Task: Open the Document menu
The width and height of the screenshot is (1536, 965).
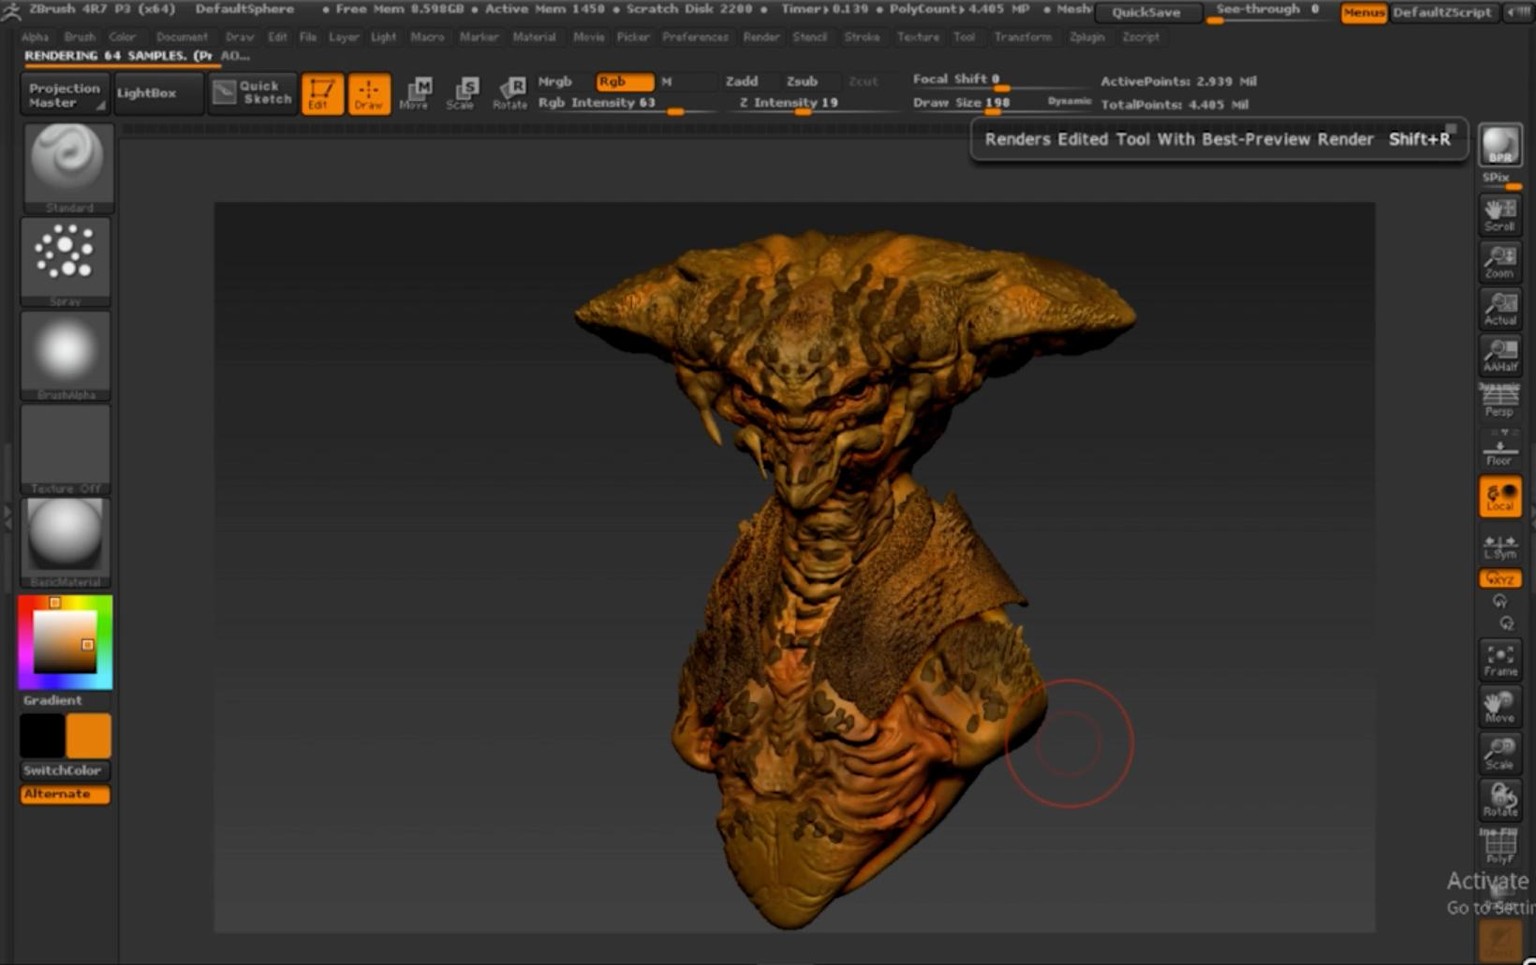Action: pyautogui.click(x=182, y=37)
